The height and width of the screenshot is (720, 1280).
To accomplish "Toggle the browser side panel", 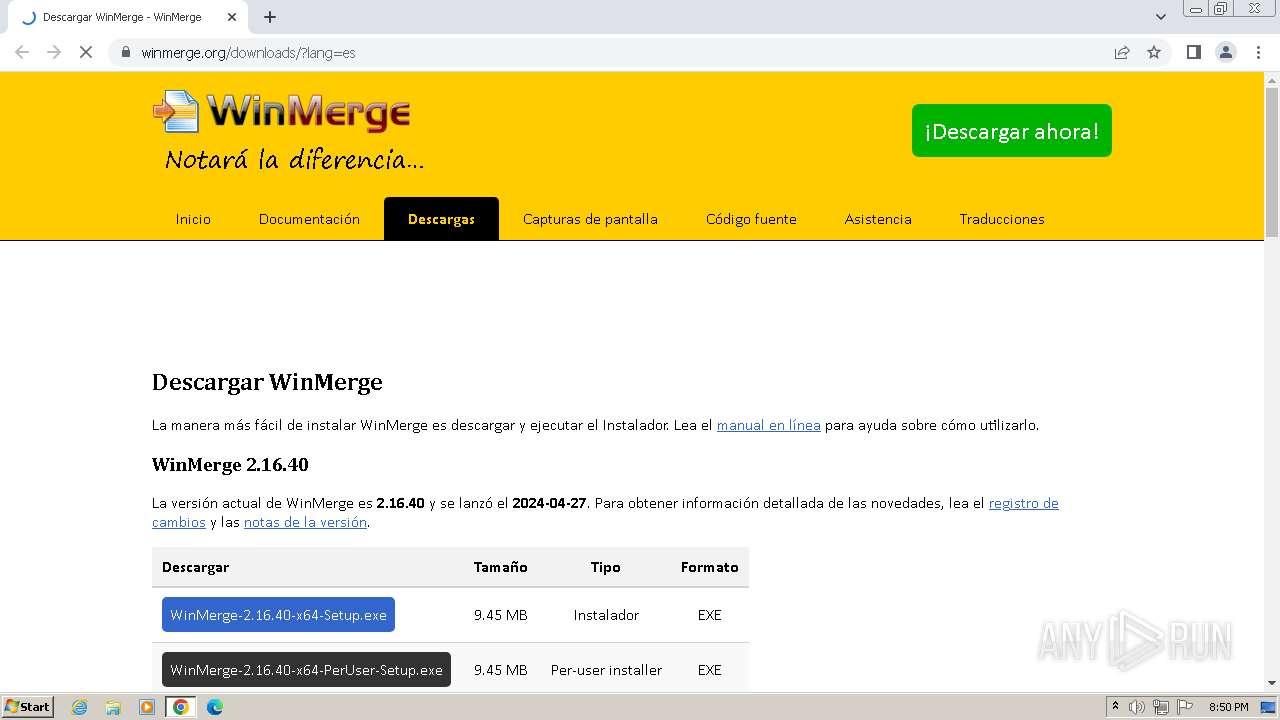I will 1193,52.
